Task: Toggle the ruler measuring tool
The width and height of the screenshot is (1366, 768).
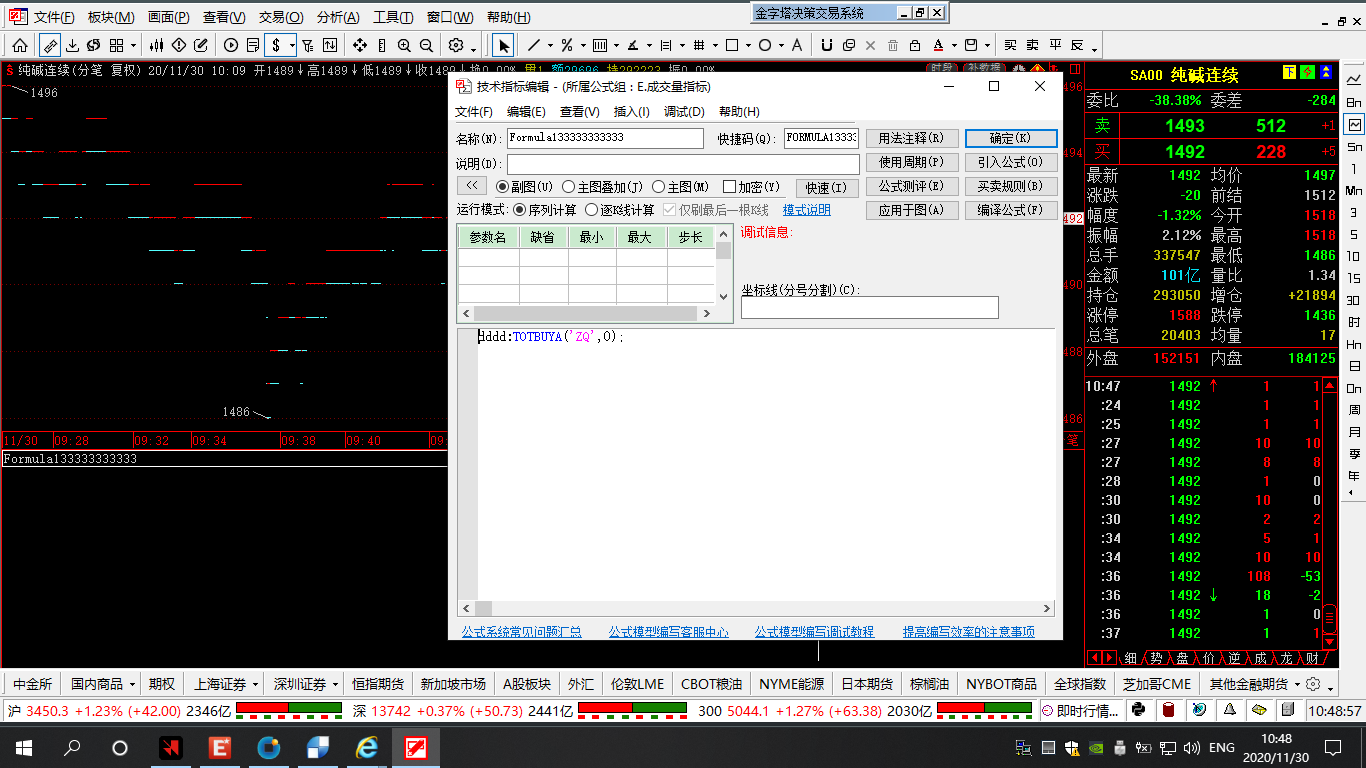Action: (x=49, y=45)
